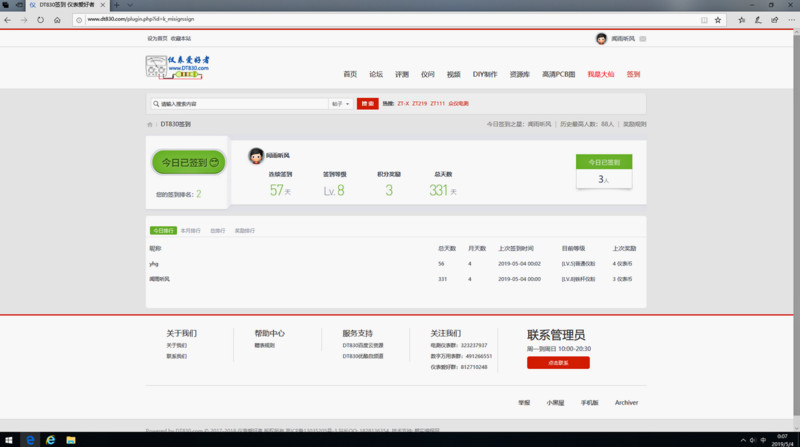Expand the search type dropdown 帖子
Viewport: 800px width, 447px height.
point(340,103)
